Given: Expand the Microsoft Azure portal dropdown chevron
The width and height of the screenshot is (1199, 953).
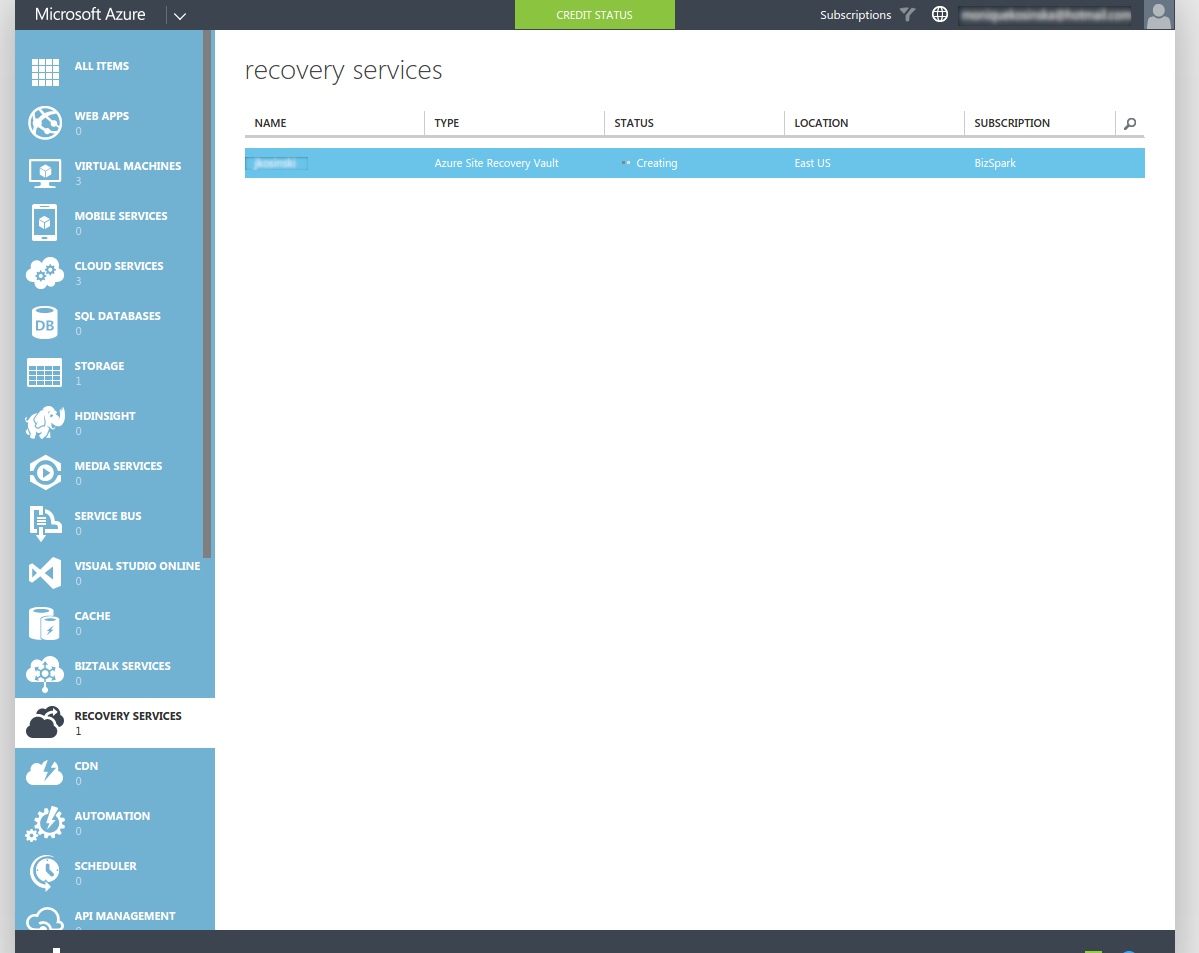Looking at the screenshot, I should coord(180,15).
